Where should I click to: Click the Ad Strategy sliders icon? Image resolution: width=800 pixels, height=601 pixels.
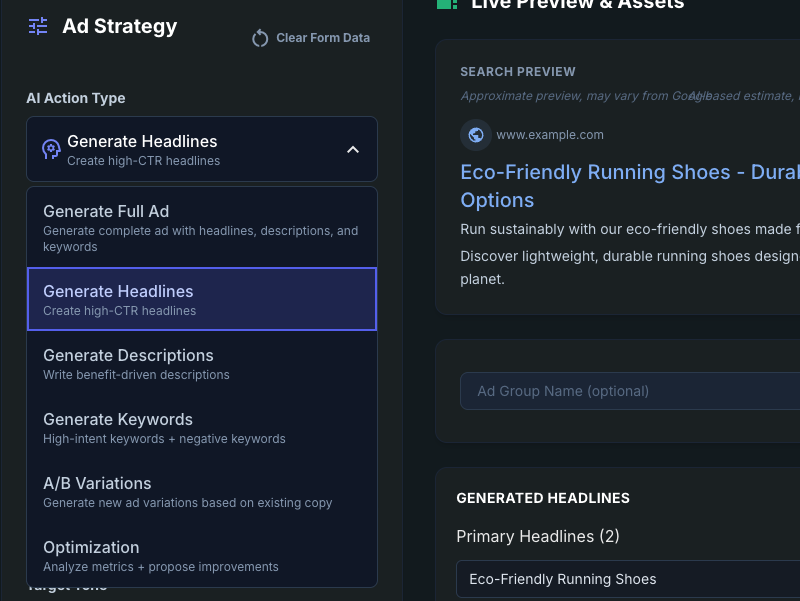point(37,26)
